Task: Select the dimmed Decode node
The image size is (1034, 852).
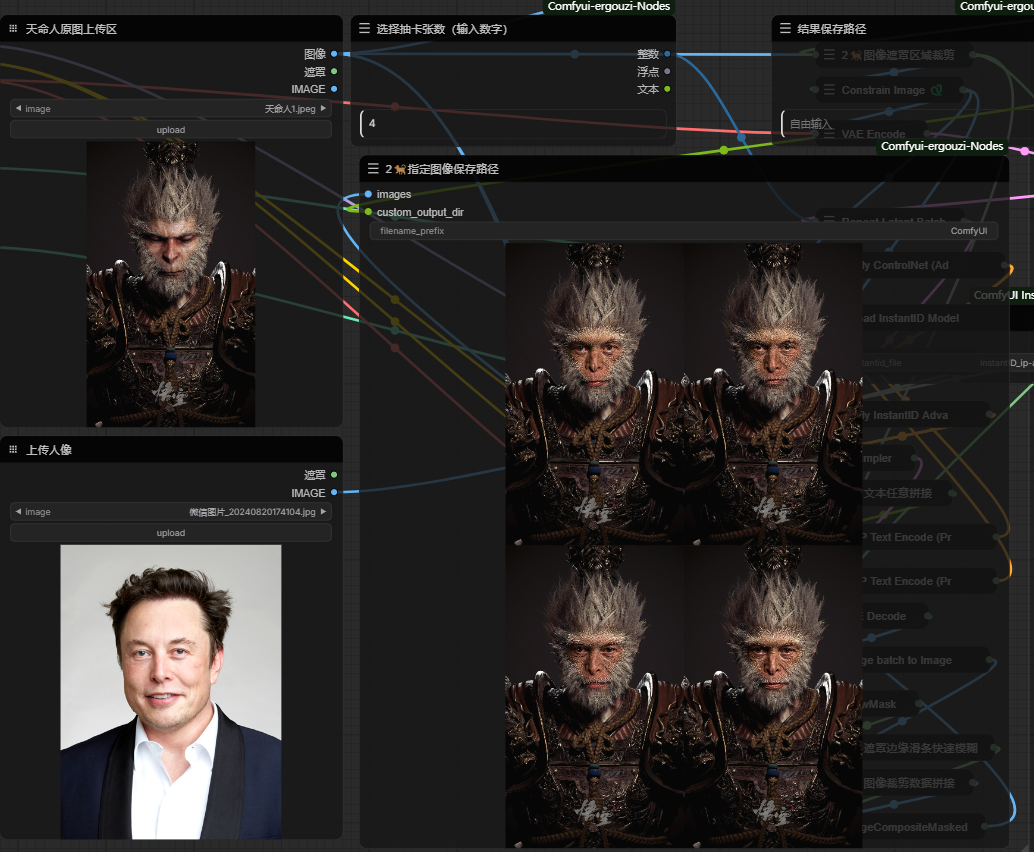Action: click(x=895, y=616)
